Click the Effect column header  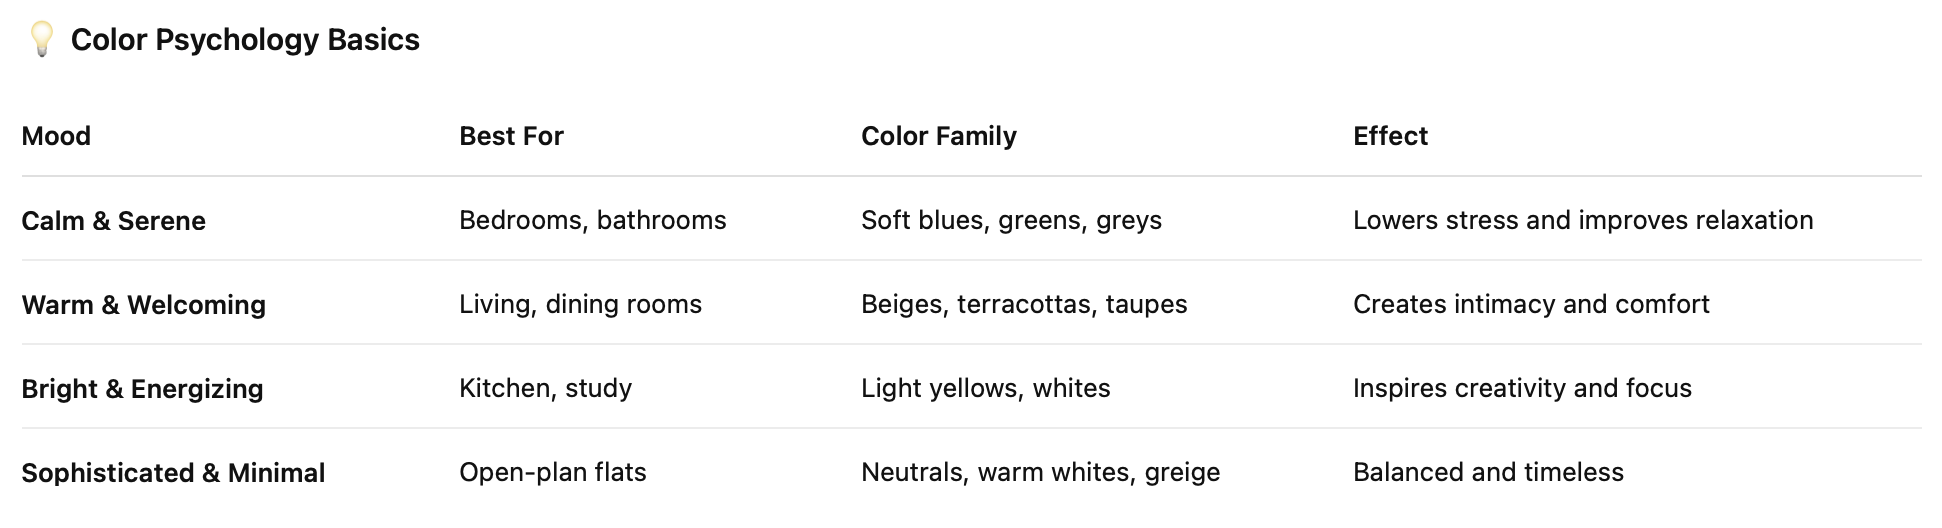click(x=1390, y=136)
